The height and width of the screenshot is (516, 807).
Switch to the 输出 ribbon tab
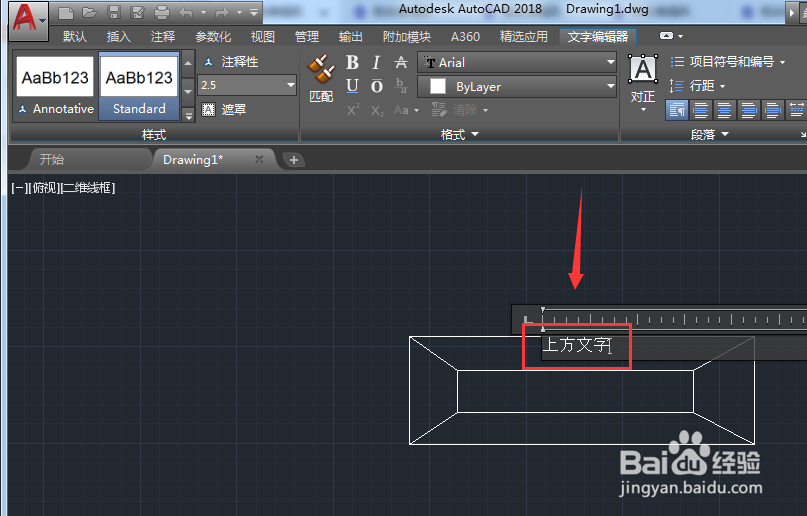click(351, 37)
